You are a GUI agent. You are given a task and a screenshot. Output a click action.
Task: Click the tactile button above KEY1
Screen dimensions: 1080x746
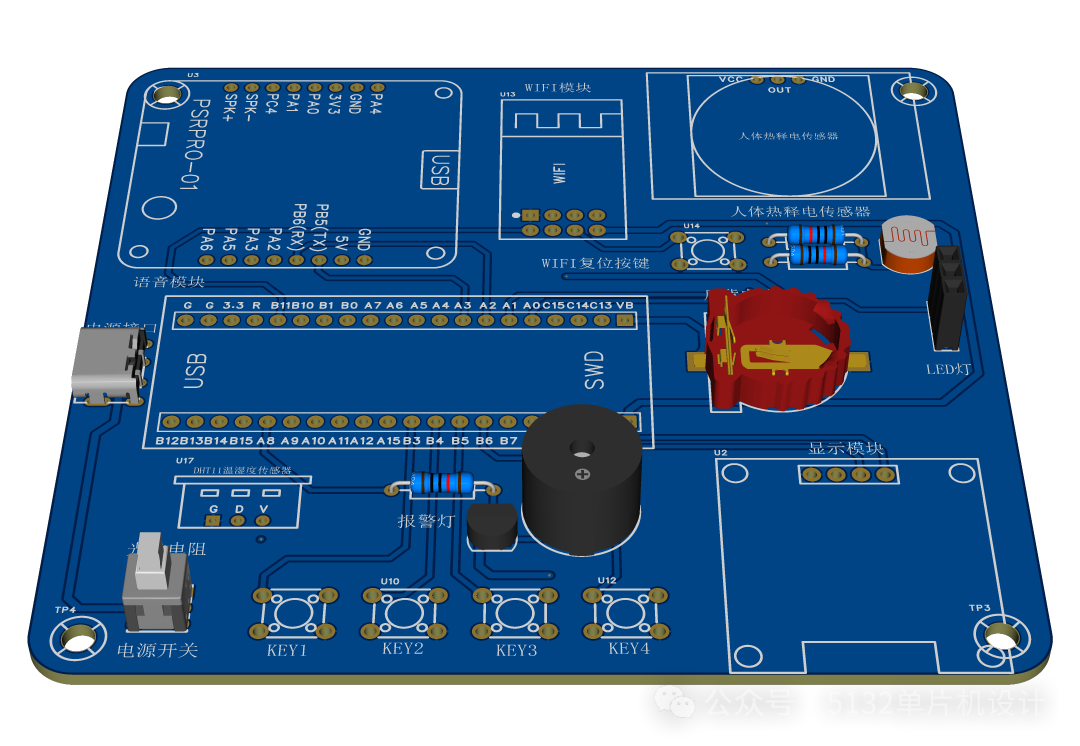coord(294,612)
